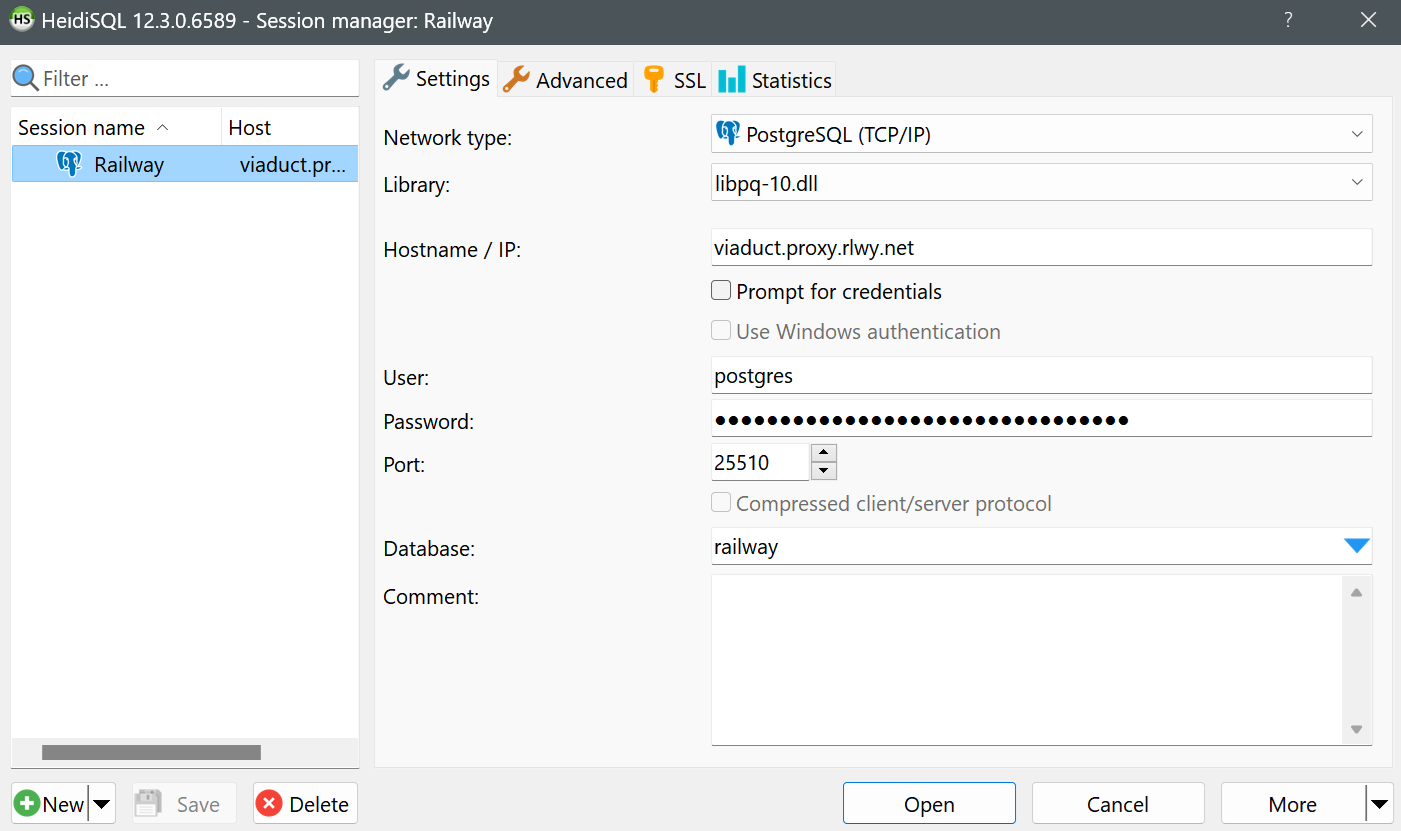Click the PostgreSQL elephant icon beside Railway session
This screenshot has height=831, width=1401.
[x=69, y=165]
